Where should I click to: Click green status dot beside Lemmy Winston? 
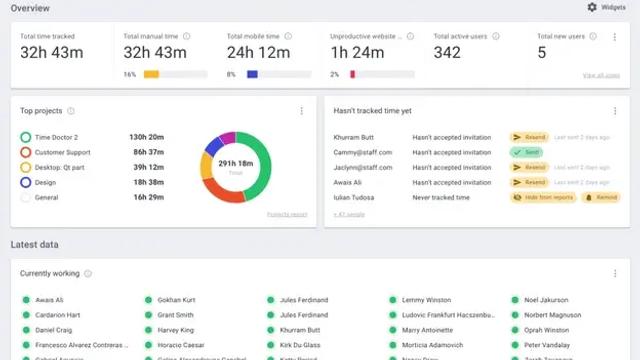(x=393, y=300)
